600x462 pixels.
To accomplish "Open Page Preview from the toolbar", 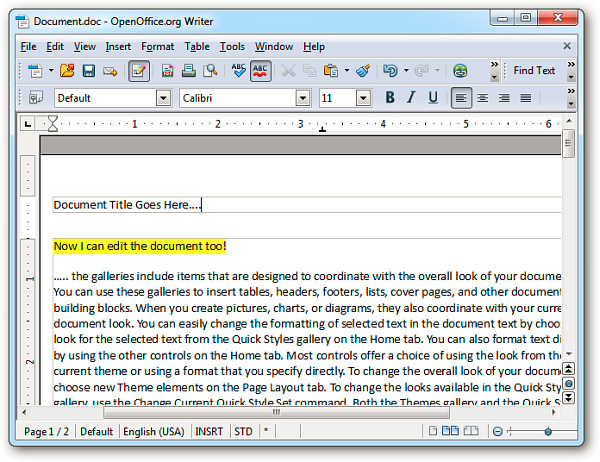I will (x=210, y=71).
